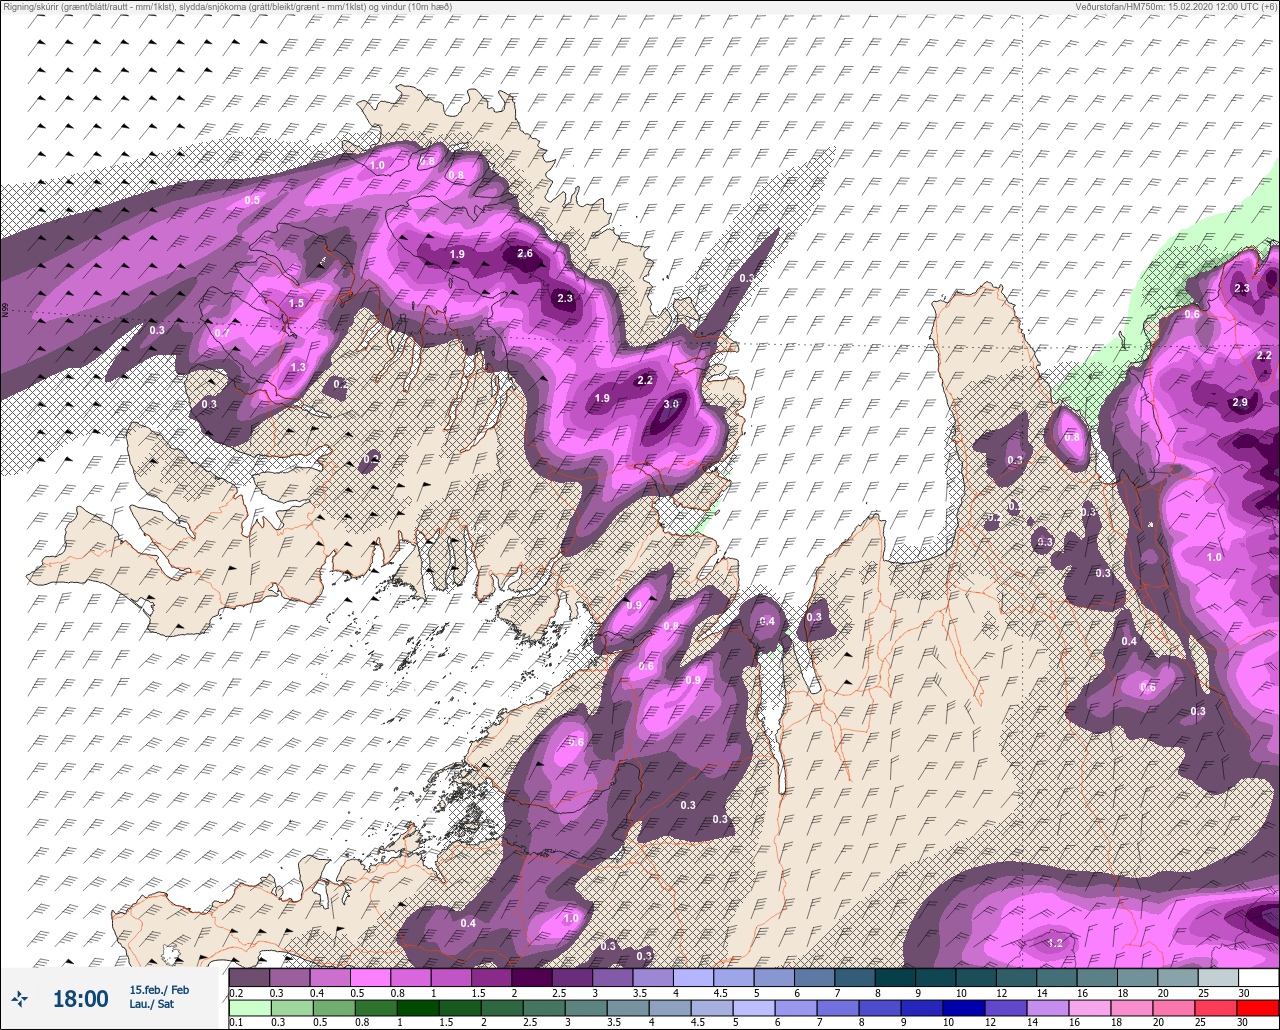Select the precipitation value '1.5' on the map

coord(296,303)
